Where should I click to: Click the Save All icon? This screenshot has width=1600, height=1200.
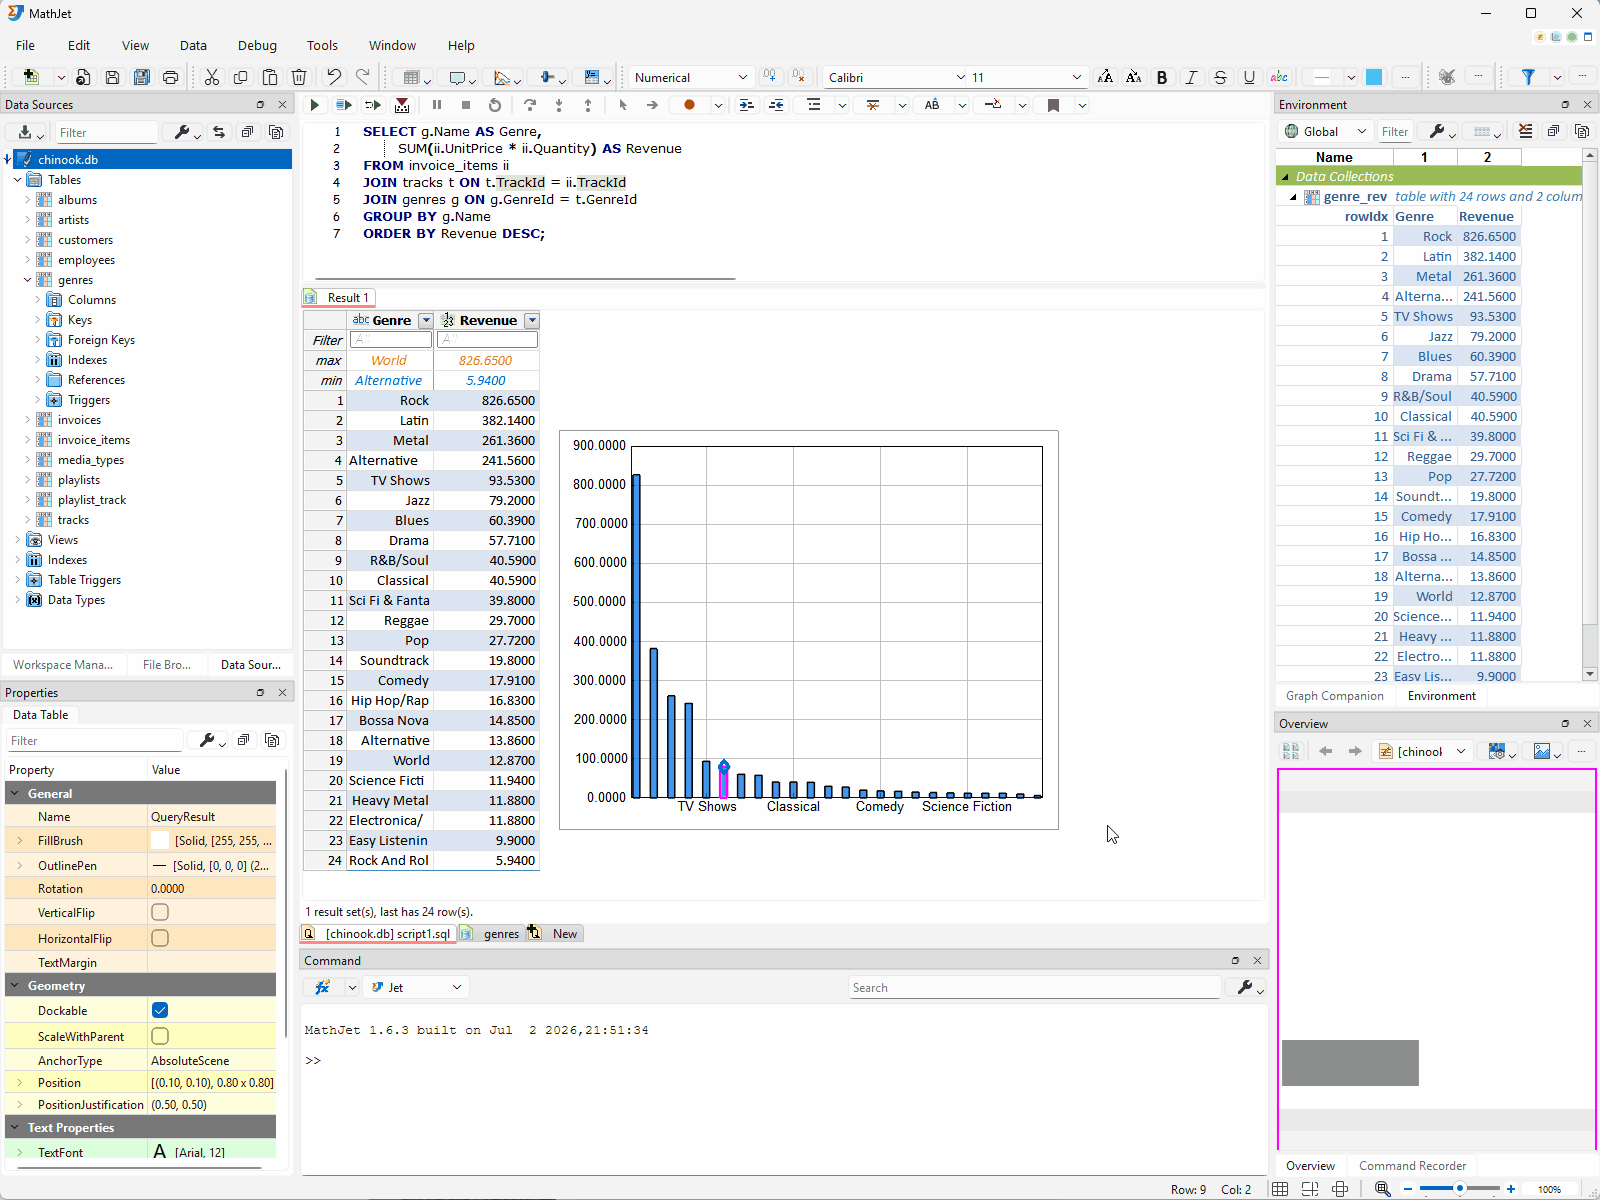coord(141,77)
